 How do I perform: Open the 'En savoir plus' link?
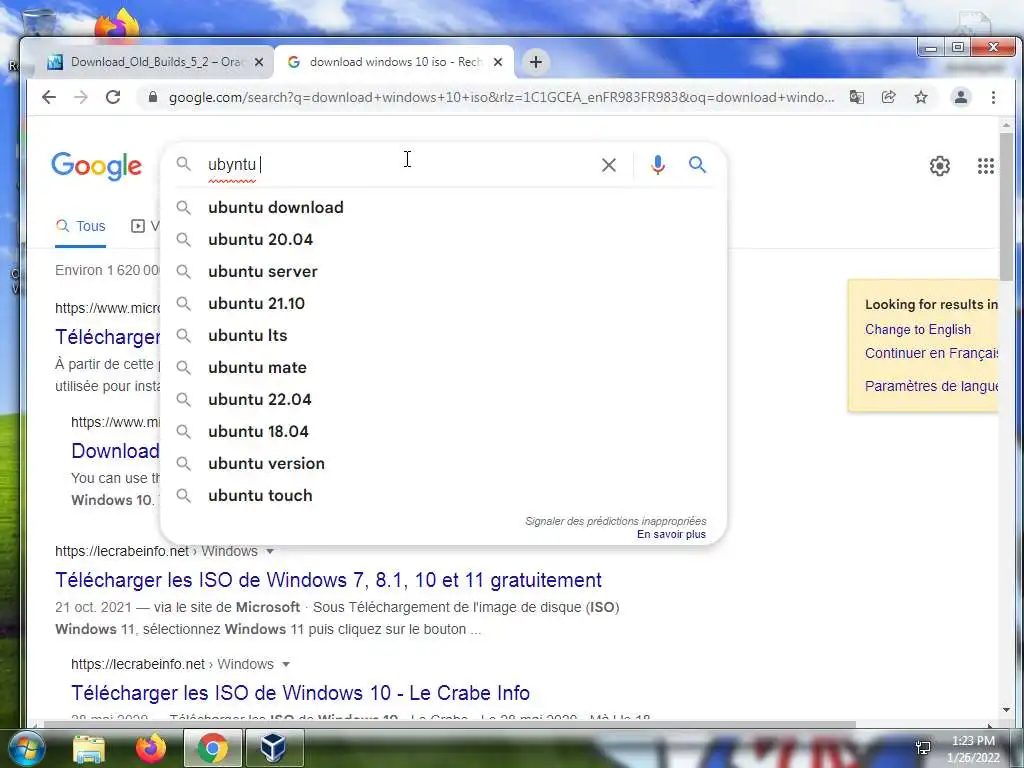click(671, 534)
